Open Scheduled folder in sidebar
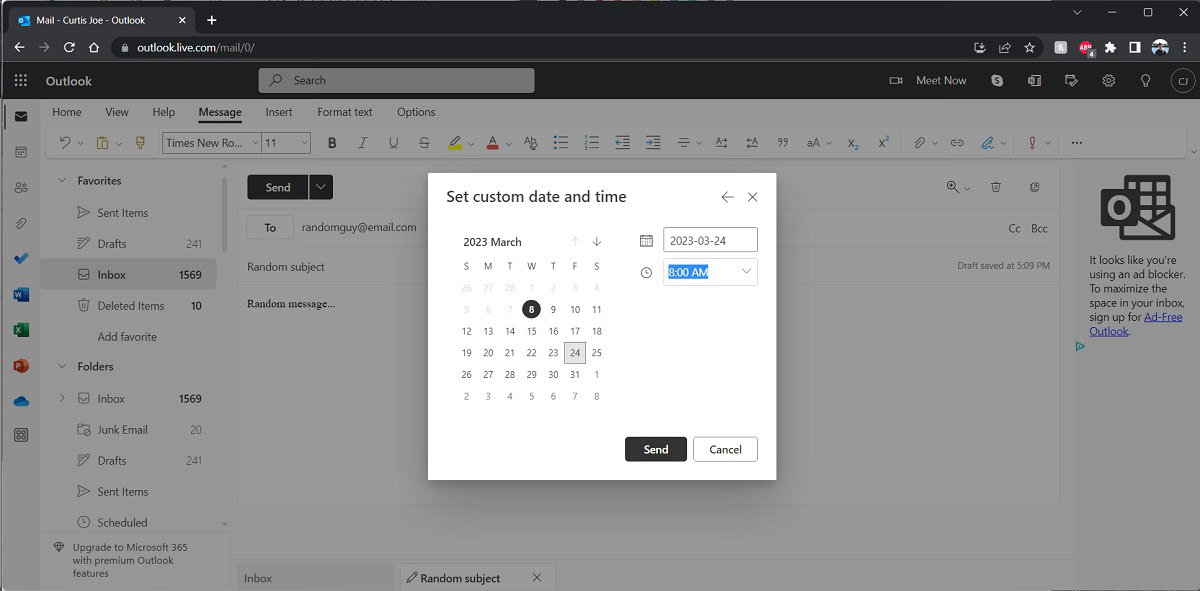The width and height of the screenshot is (1200, 591). (122, 523)
